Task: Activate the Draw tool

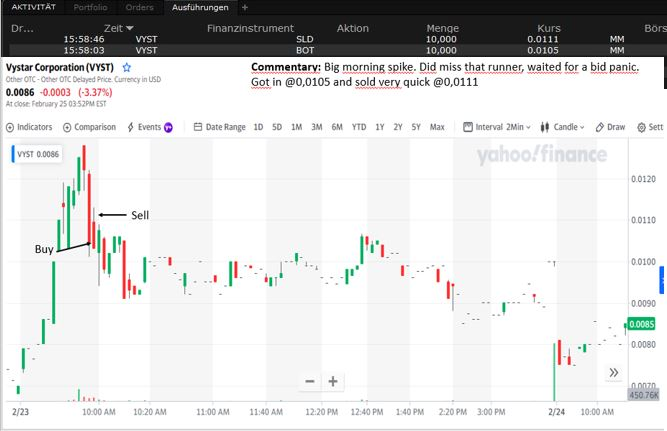Action: click(x=610, y=127)
